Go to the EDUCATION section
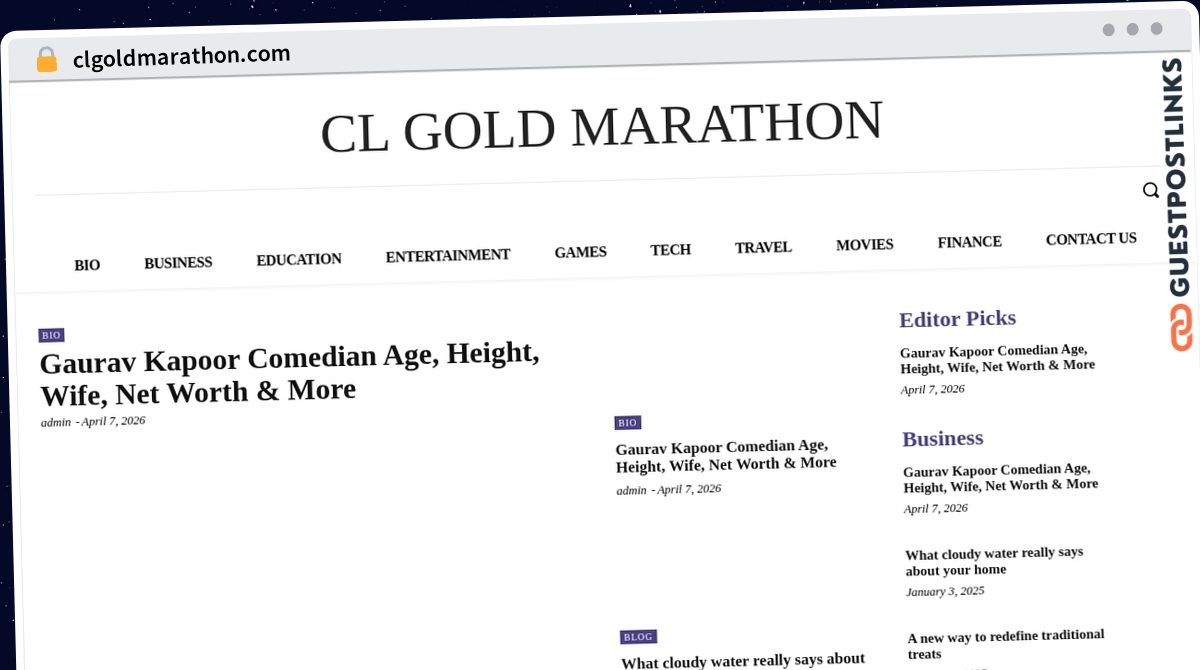1200x670 pixels. [299, 259]
